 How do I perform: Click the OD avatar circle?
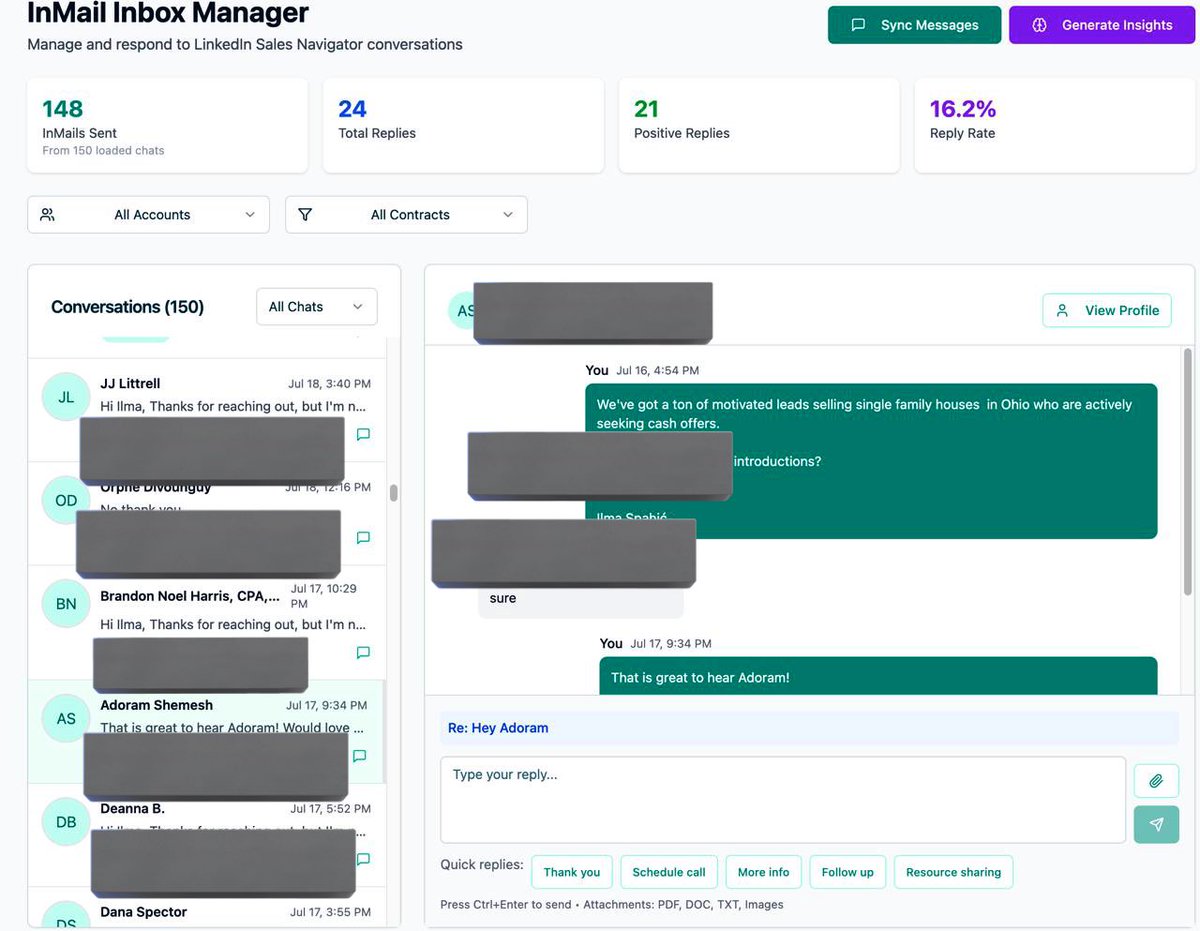pos(66,500)
